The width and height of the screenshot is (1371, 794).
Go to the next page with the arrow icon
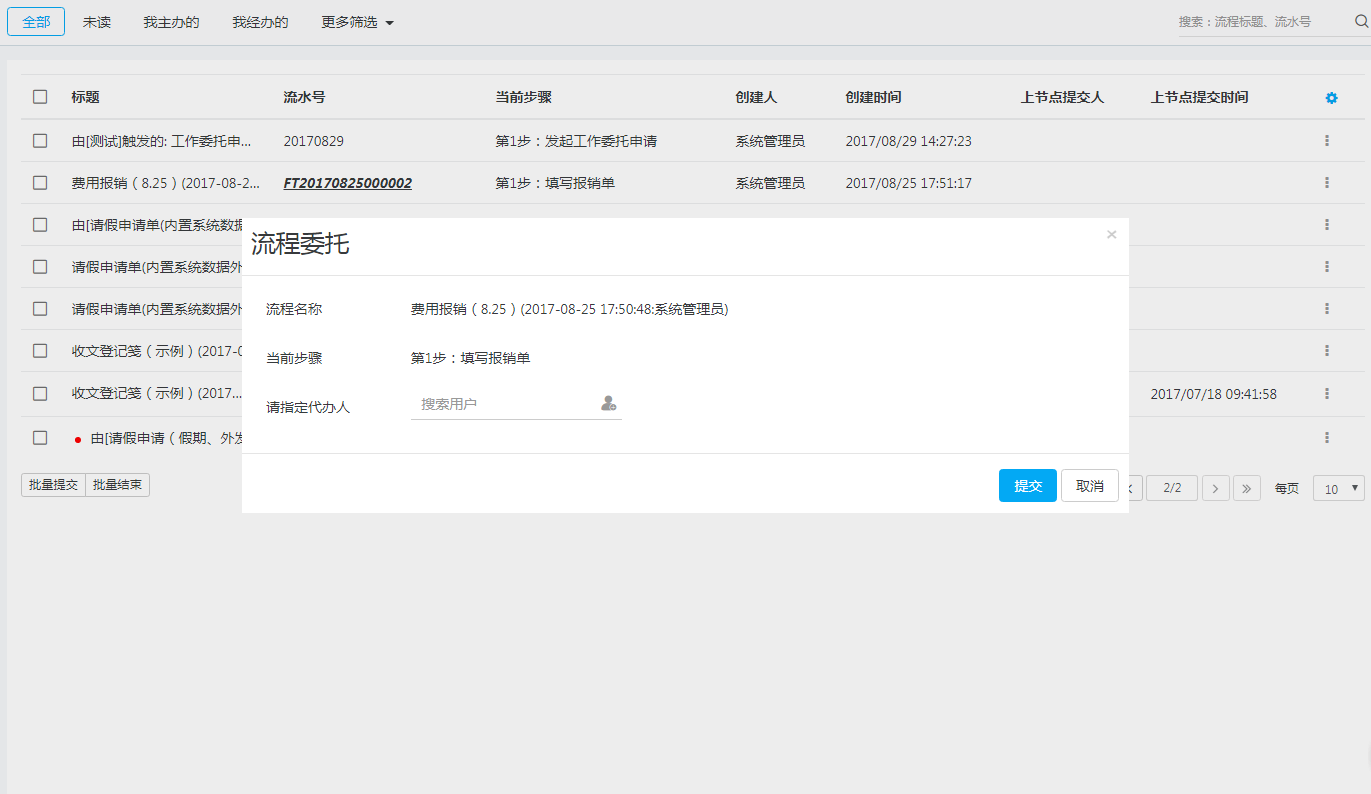(1214, 487)
